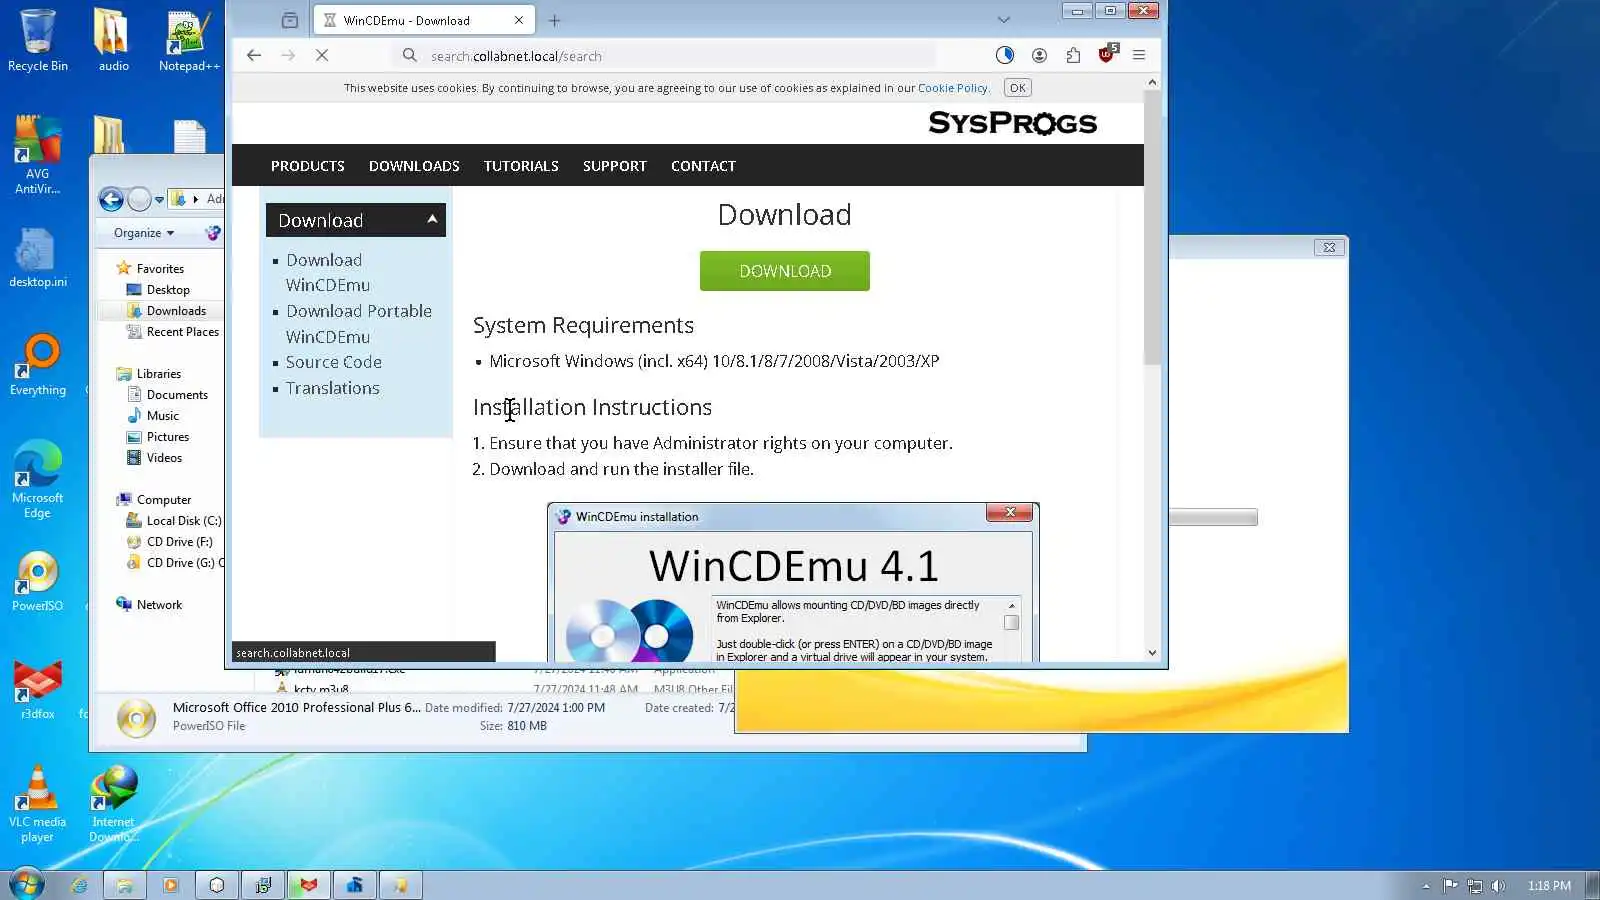
Task: Dismiss the cookie notice with OK
Action: click(1017, 88)
